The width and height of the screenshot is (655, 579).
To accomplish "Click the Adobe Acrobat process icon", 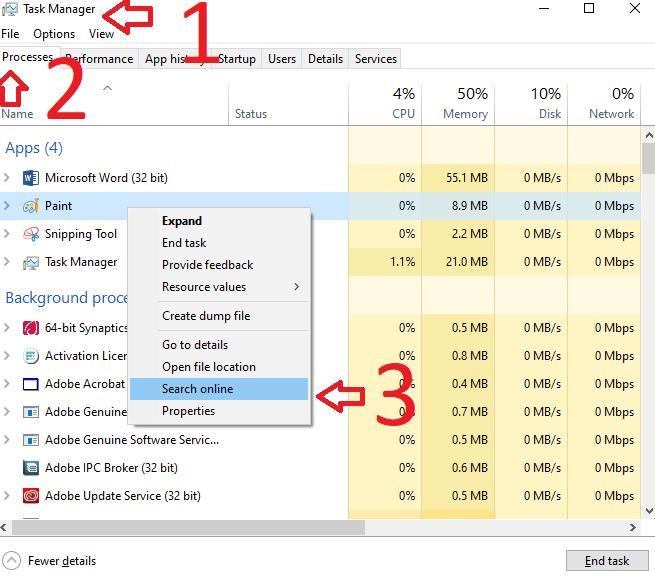I will pyautogui.click(x=30, y=384).
